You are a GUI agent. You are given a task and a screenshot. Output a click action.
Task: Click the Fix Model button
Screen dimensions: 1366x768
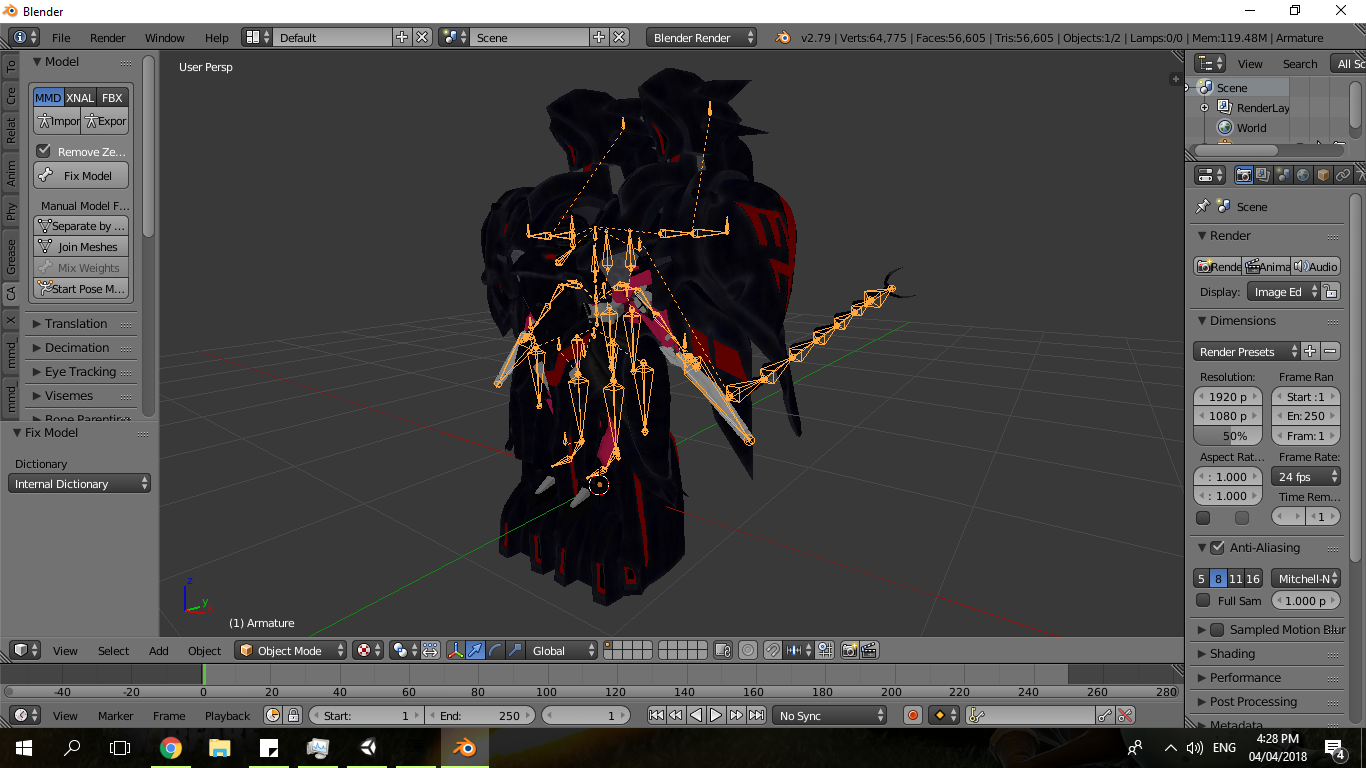[81, 175]
